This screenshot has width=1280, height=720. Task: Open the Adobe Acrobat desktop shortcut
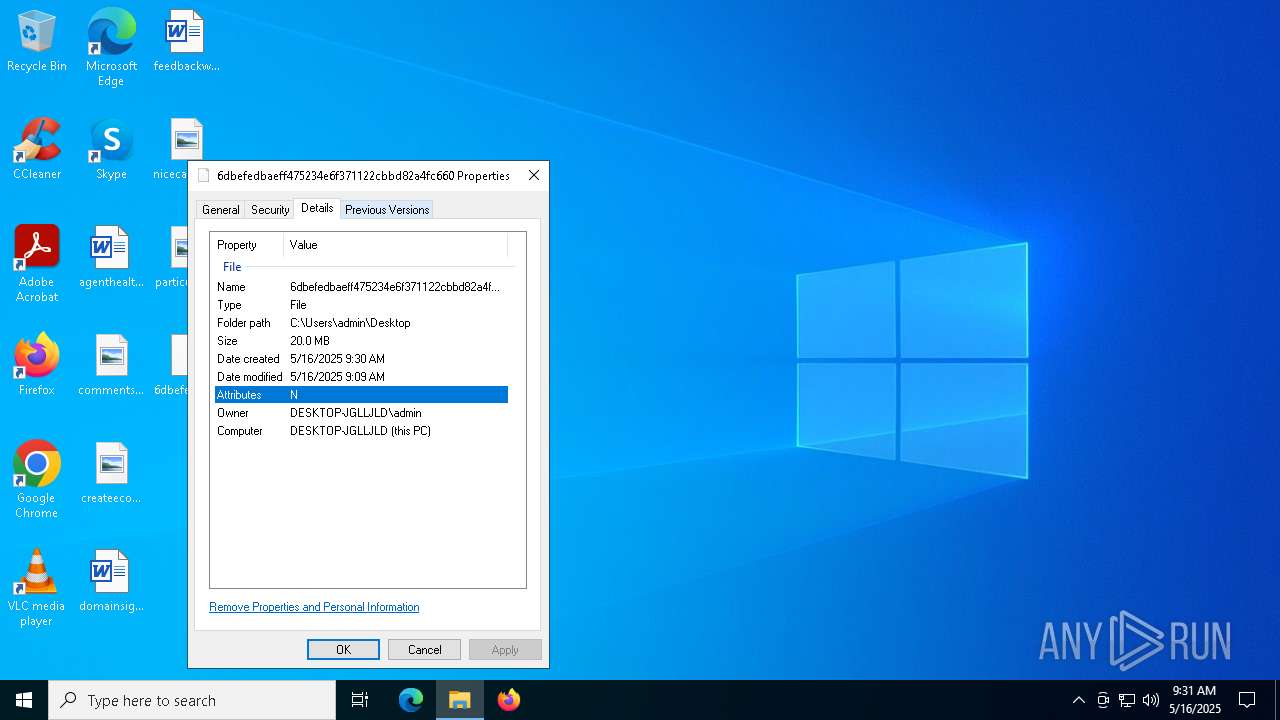37,264
